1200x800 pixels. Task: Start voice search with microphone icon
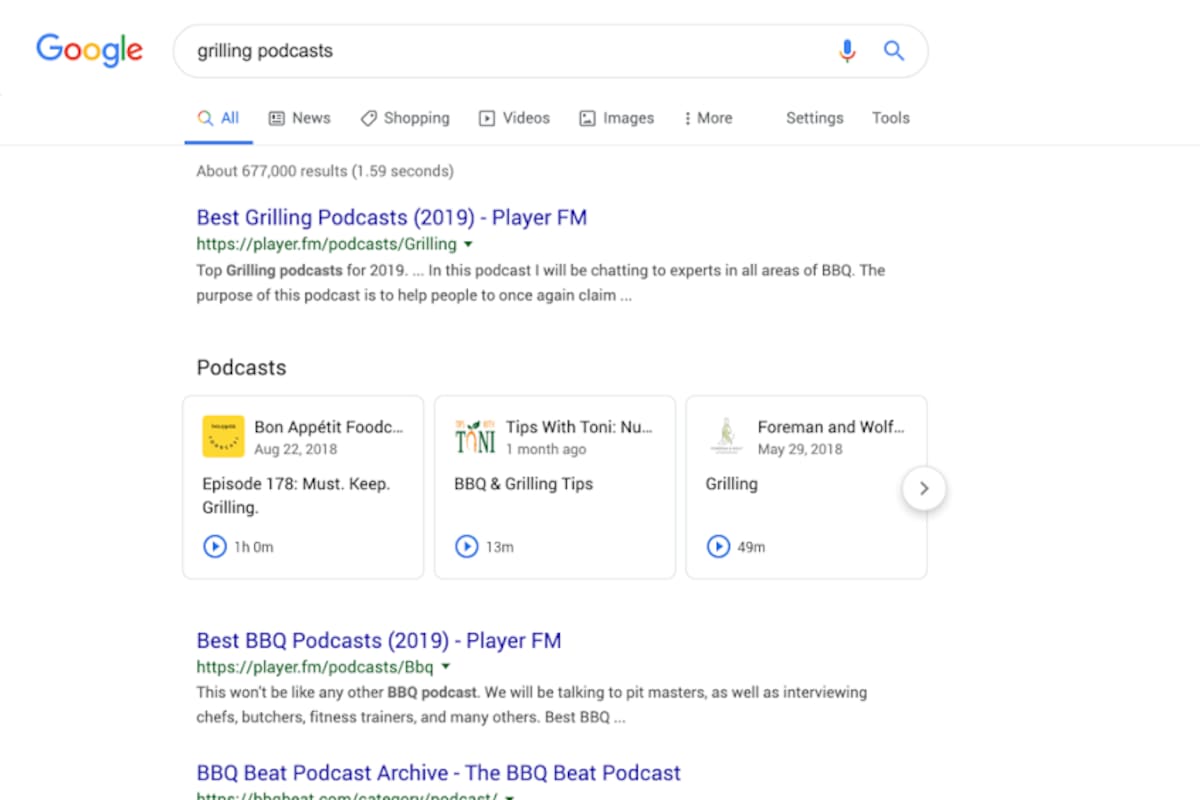(x=847, y=51)
